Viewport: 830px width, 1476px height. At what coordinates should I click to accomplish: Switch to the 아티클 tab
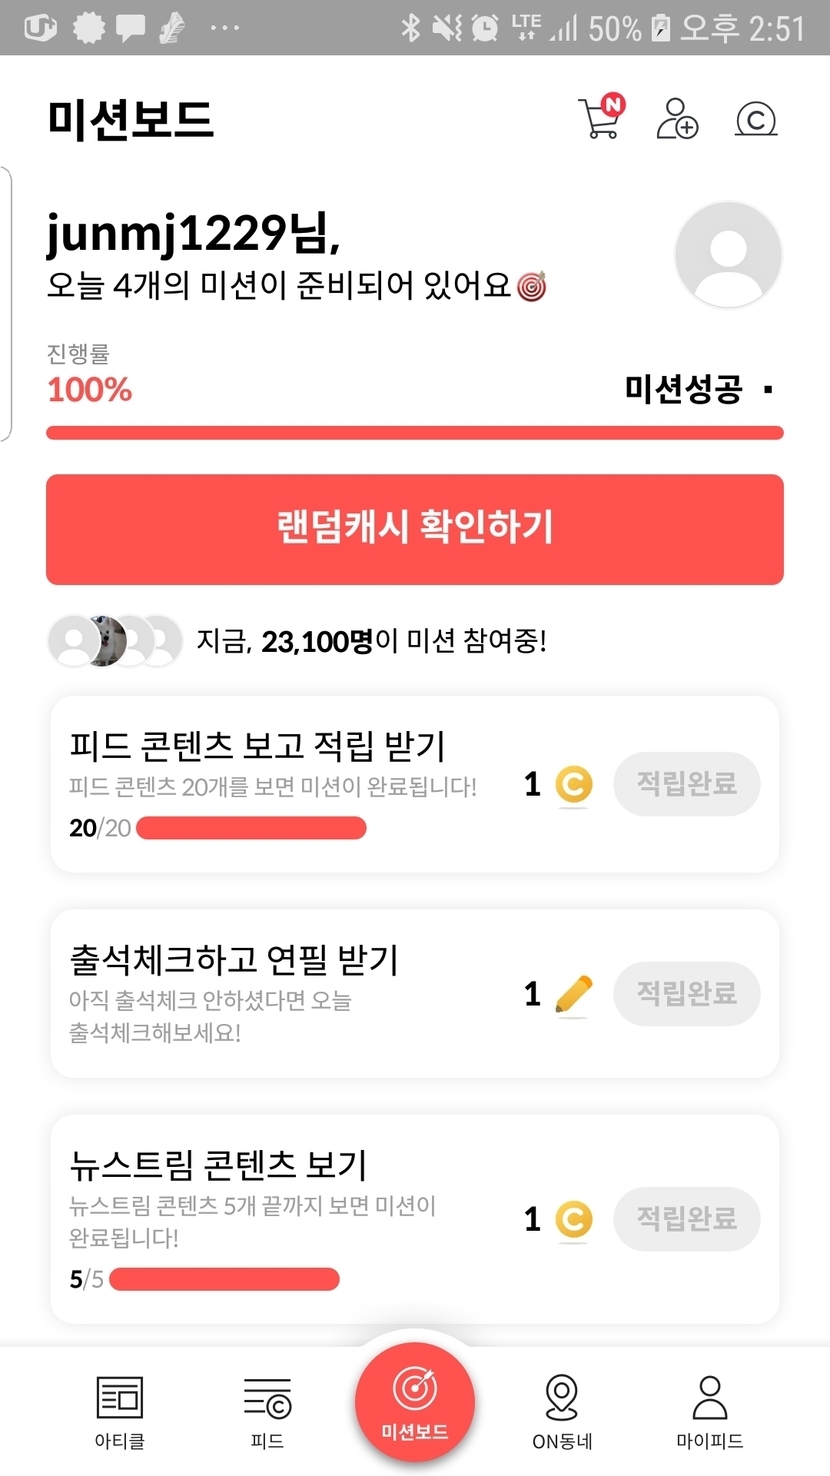coord(119,1410)
